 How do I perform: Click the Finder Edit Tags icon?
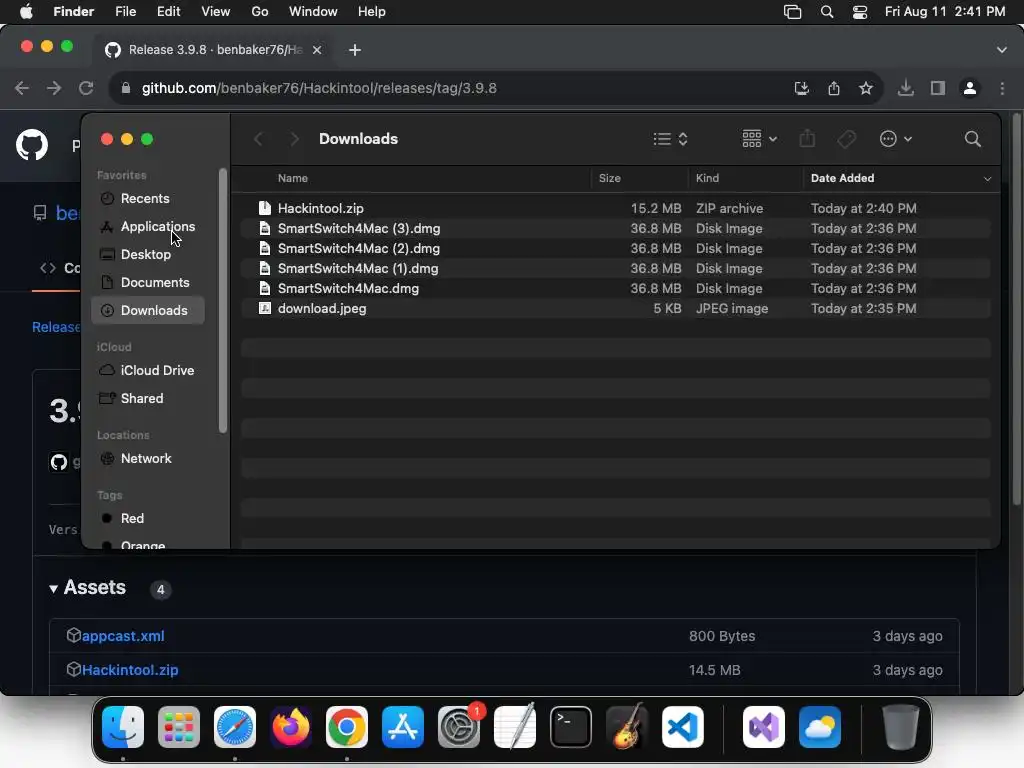[x=846, y=139]
